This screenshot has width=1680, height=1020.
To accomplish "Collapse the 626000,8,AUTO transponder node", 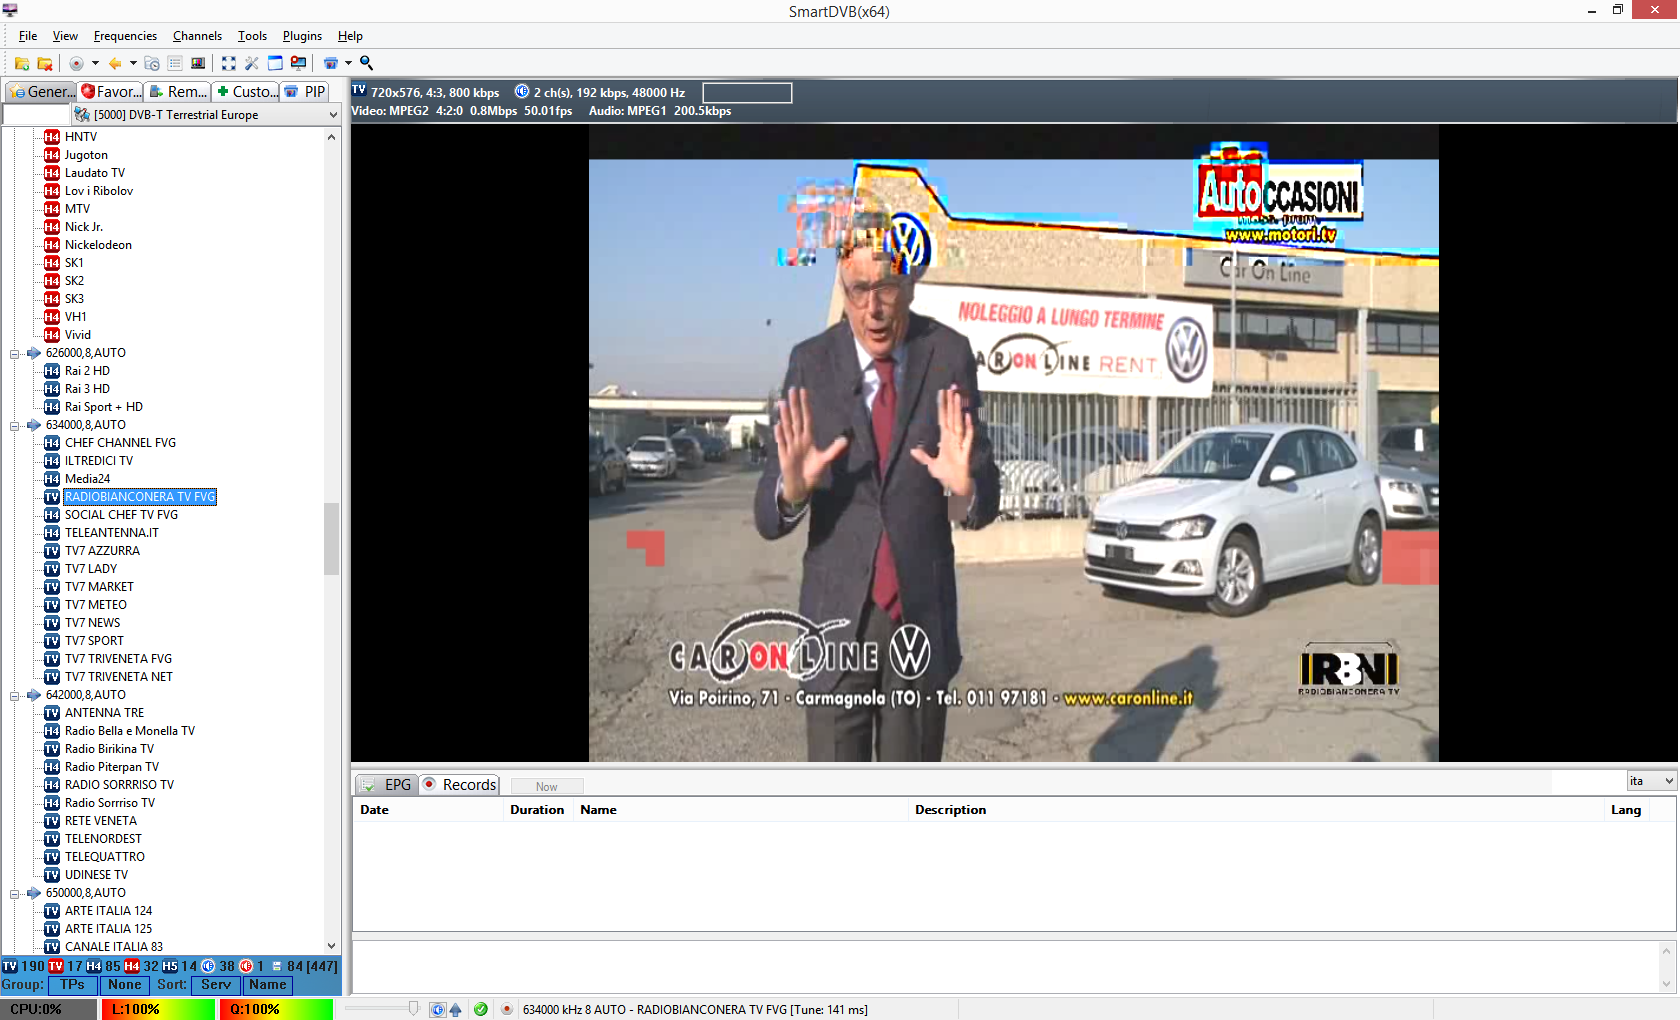I will 15,354.
